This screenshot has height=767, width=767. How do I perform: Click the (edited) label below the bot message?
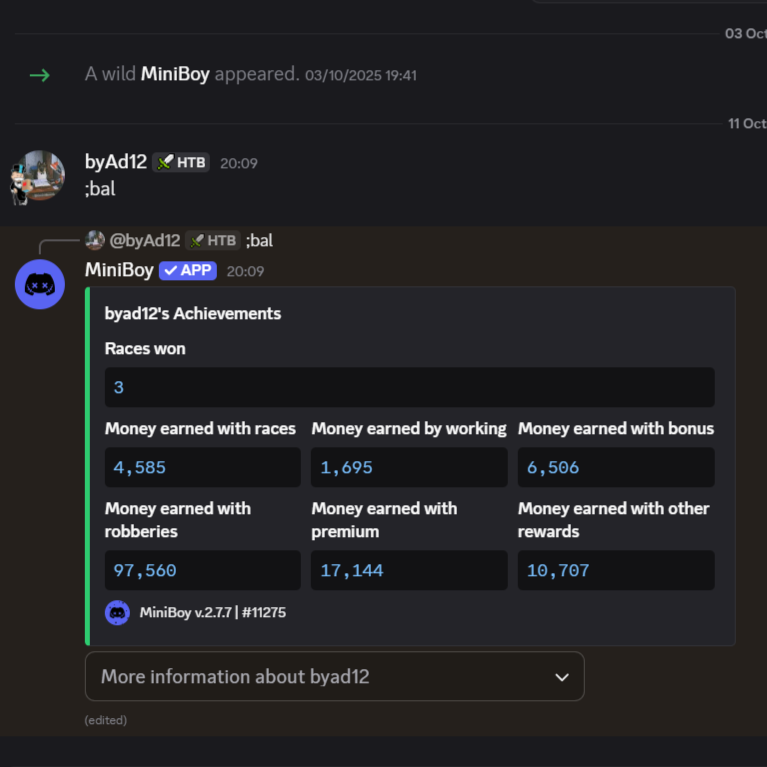tap(106, 720)
